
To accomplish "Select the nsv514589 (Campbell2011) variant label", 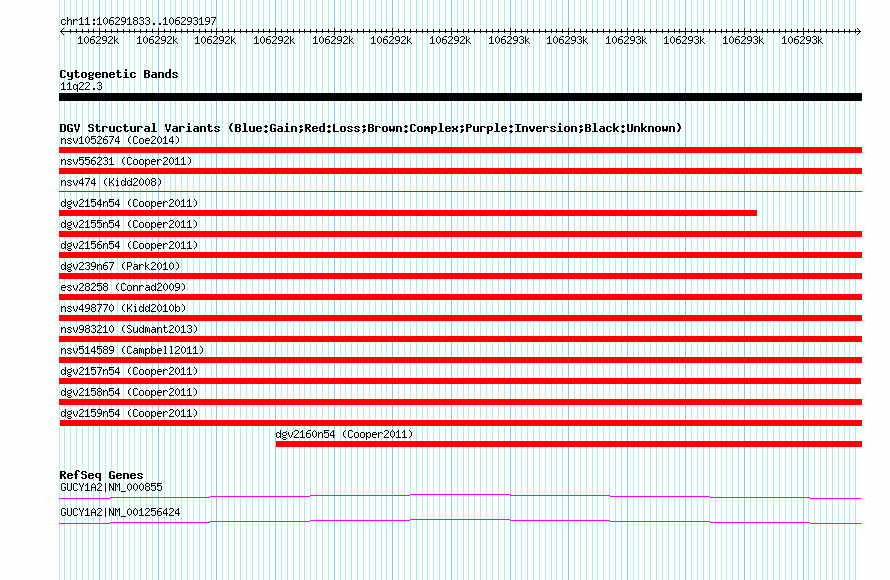I will 132,350.
